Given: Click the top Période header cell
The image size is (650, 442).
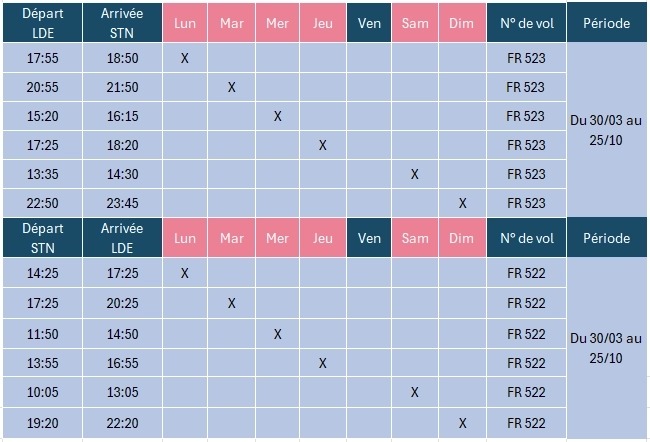Looking at the screenshot, I should coord(606,23).
